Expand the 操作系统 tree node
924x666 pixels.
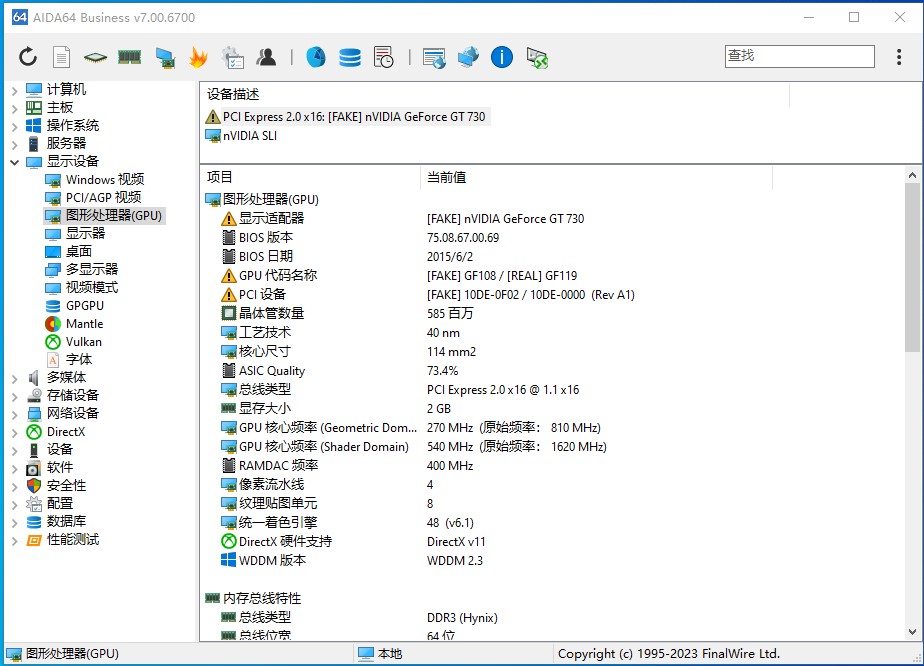pos(15,126)
